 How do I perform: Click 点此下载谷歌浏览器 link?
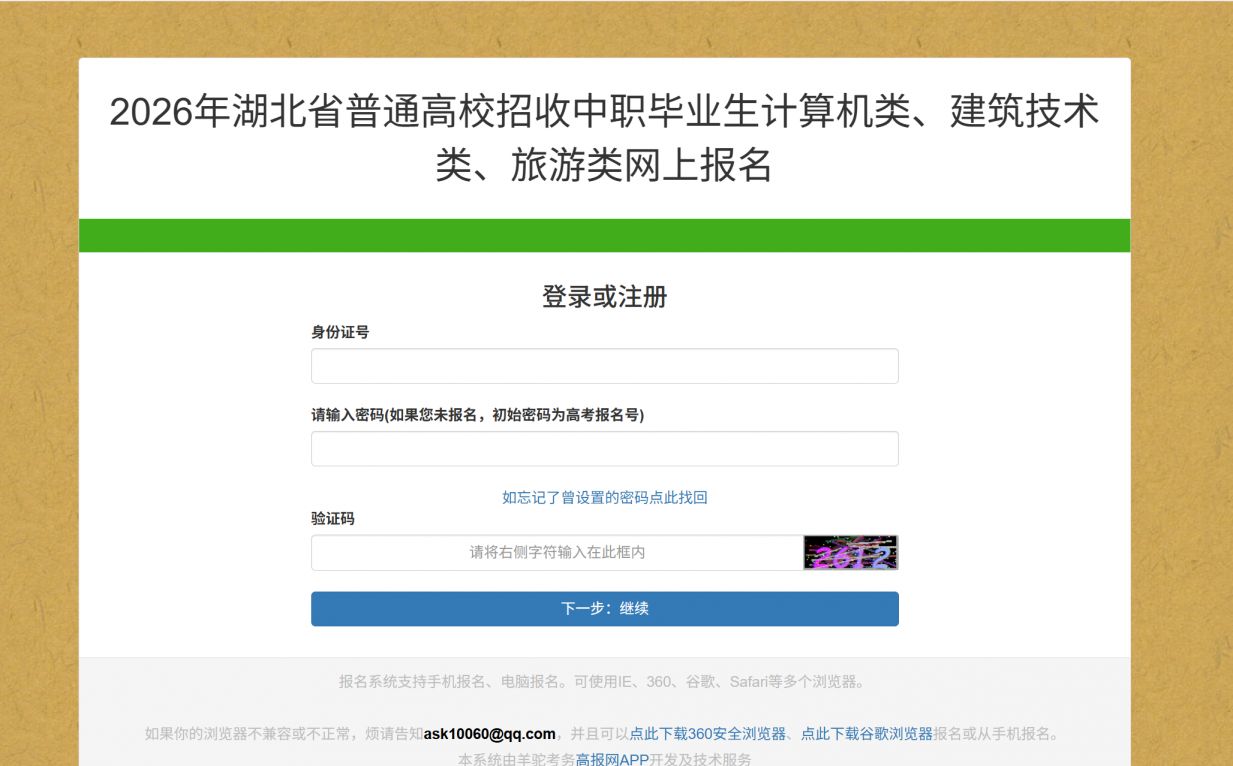pos(867,734)
